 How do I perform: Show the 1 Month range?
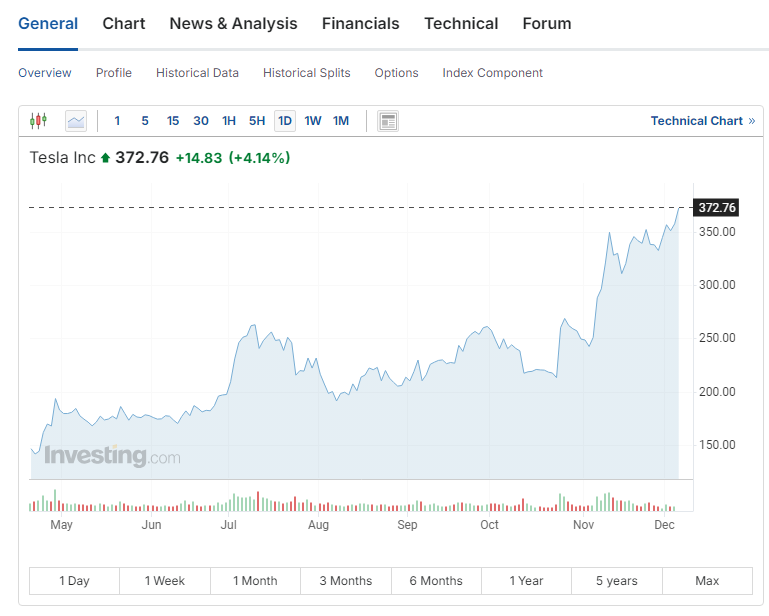coord(255,581)
